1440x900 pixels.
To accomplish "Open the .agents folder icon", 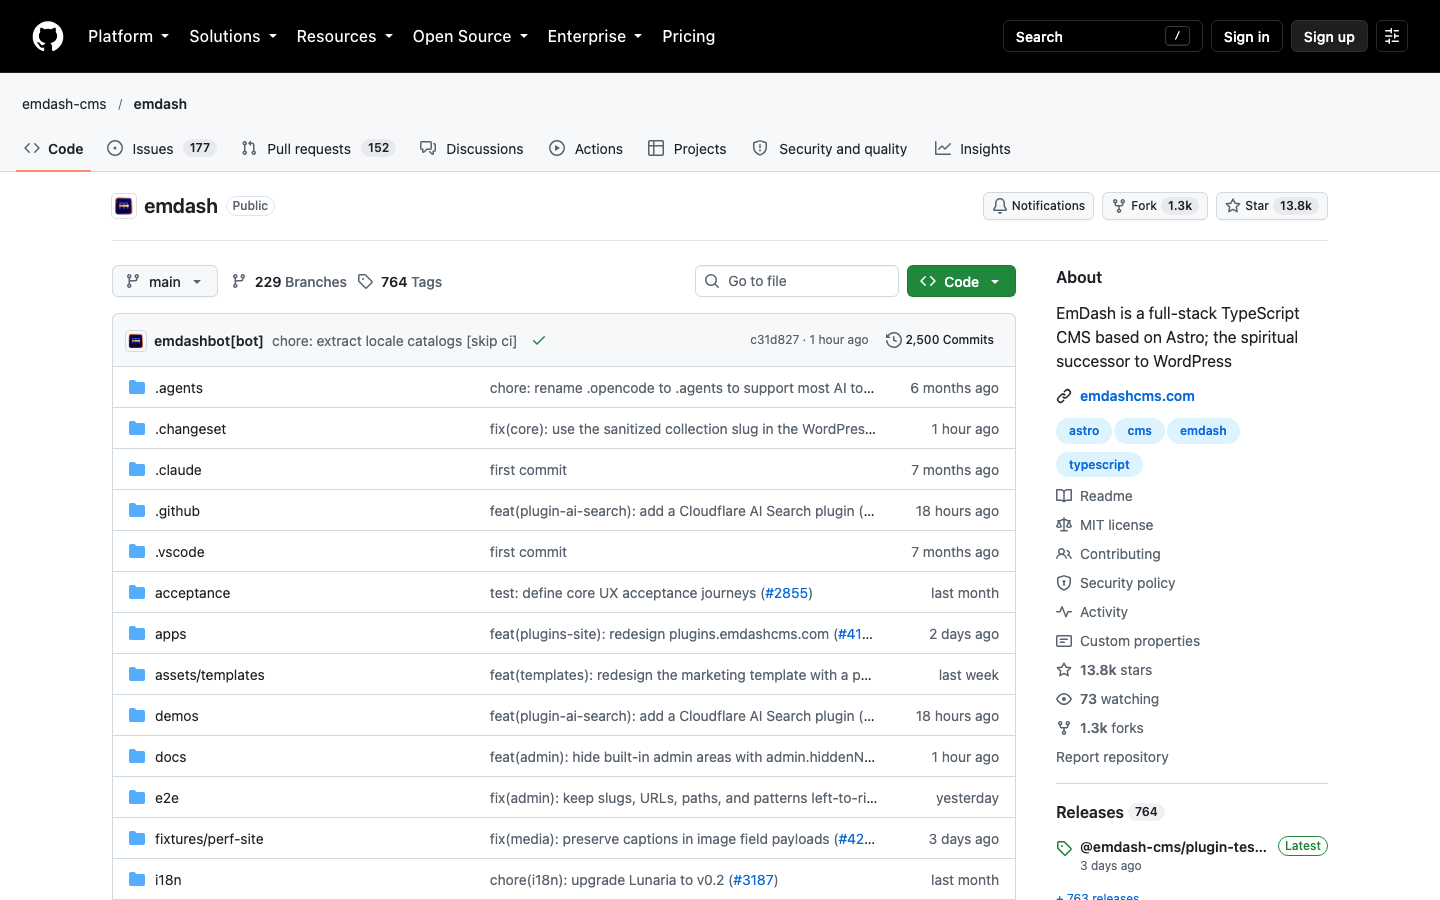I will click(137, 388).
